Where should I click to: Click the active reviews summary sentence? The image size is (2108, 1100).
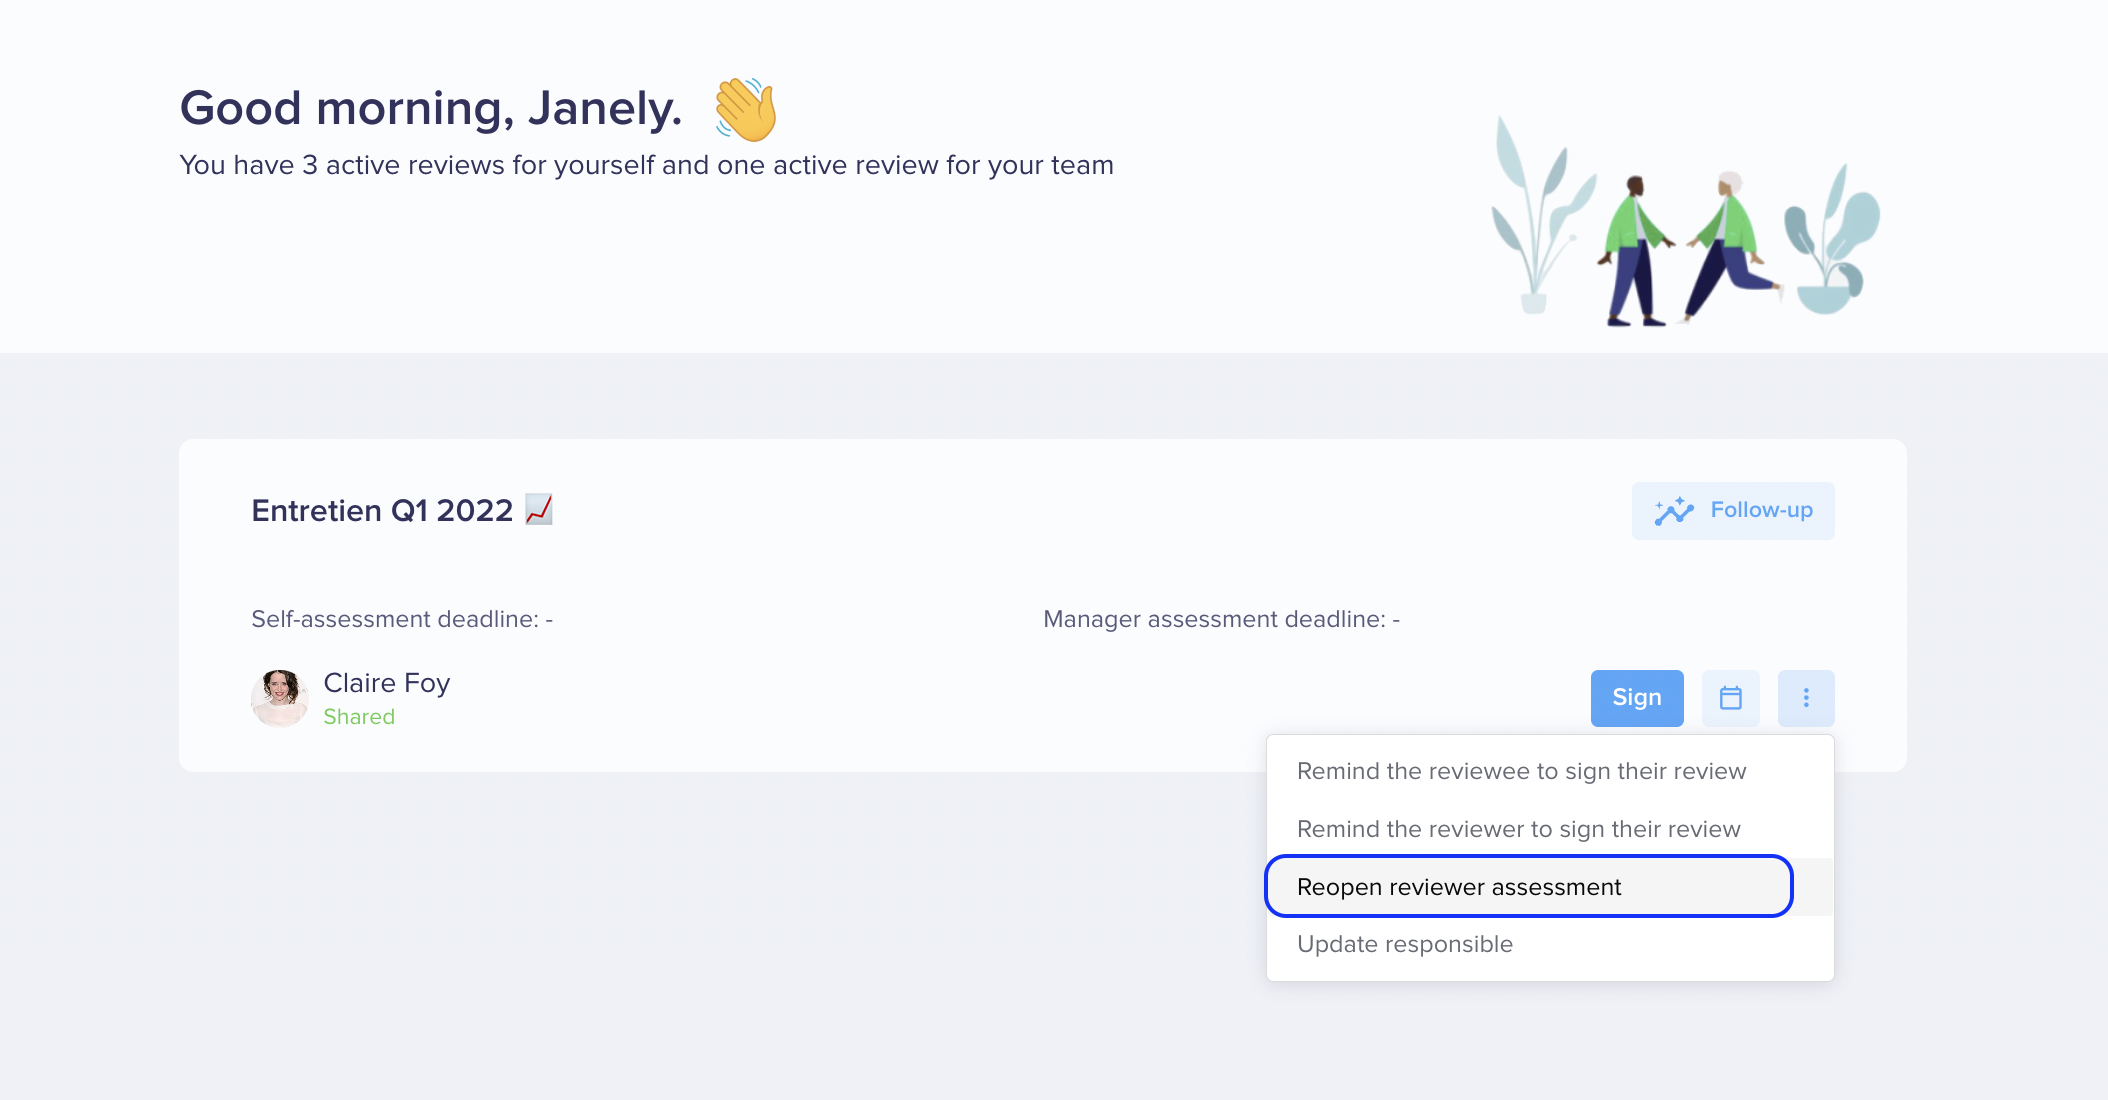pyautogui.click(x=646, y=165)
